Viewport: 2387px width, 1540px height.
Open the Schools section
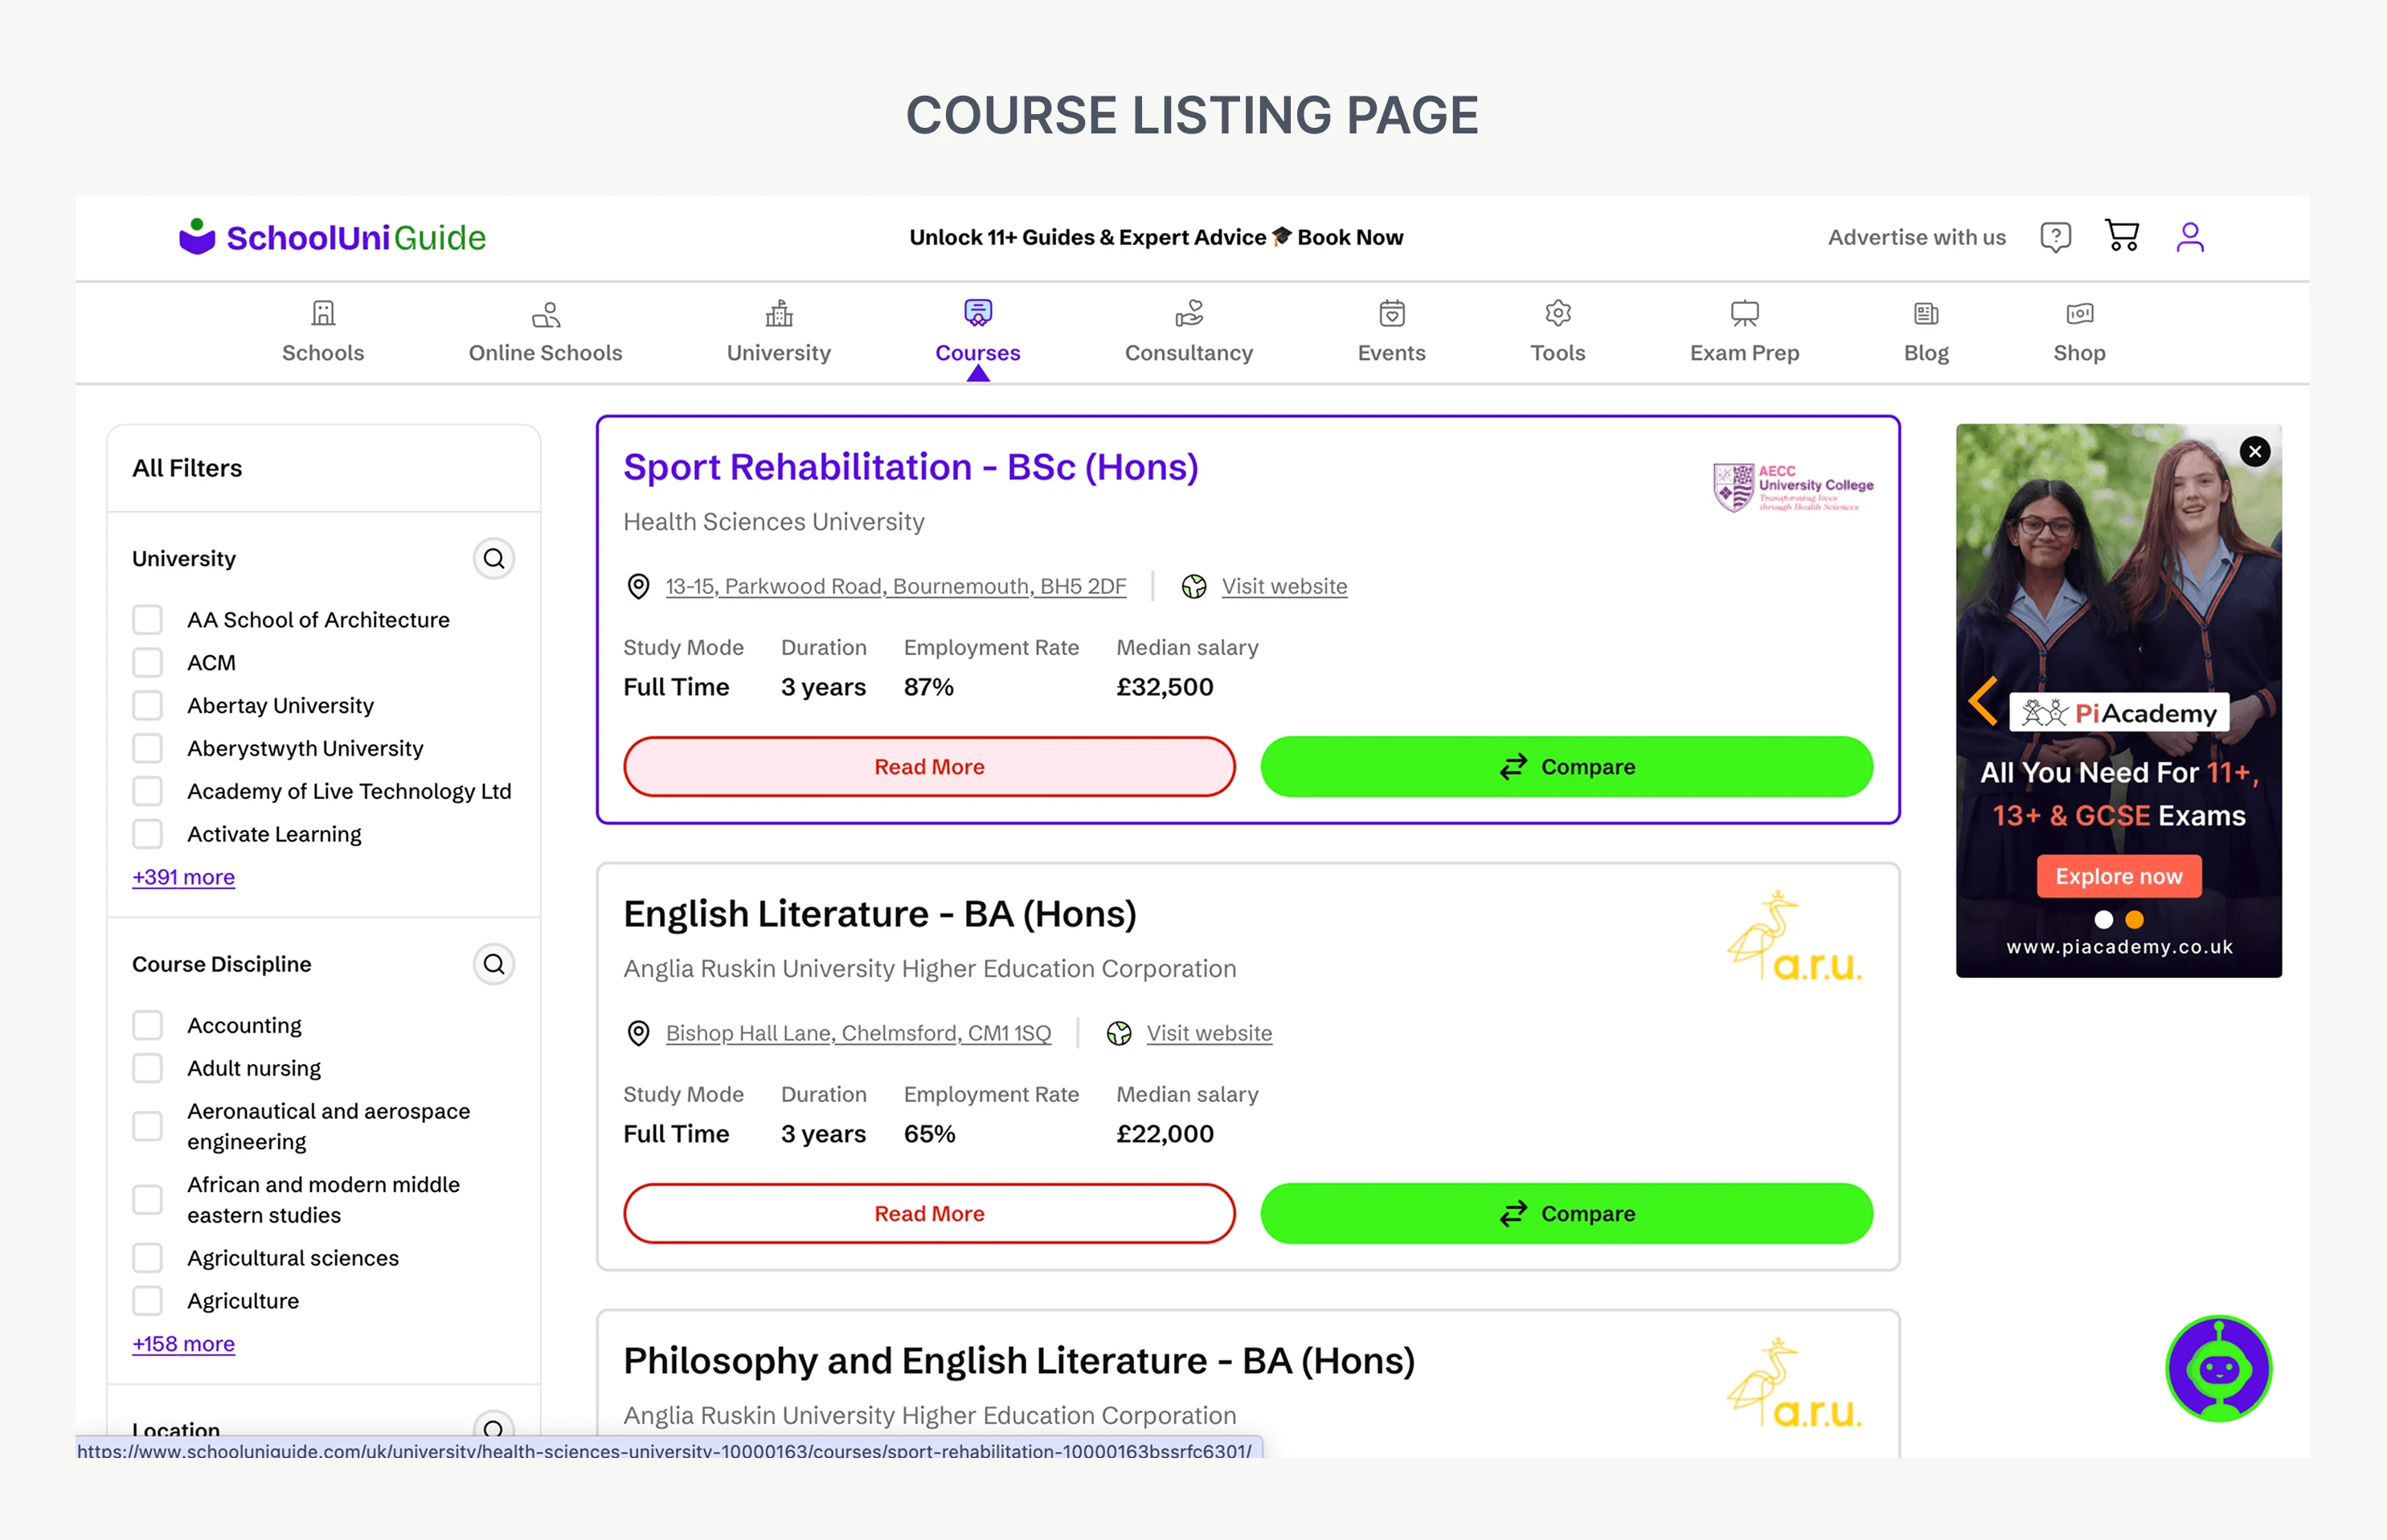pos(323,332)
